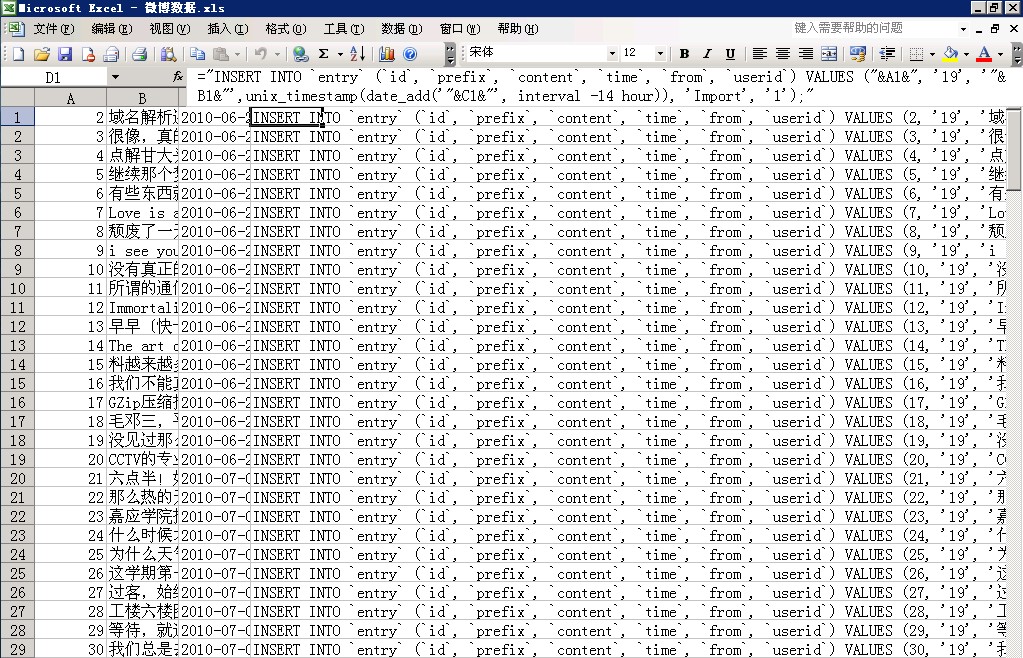Open the Name Box dropdown arrow
1023x658 pixels.
click(x=115, y=77)
